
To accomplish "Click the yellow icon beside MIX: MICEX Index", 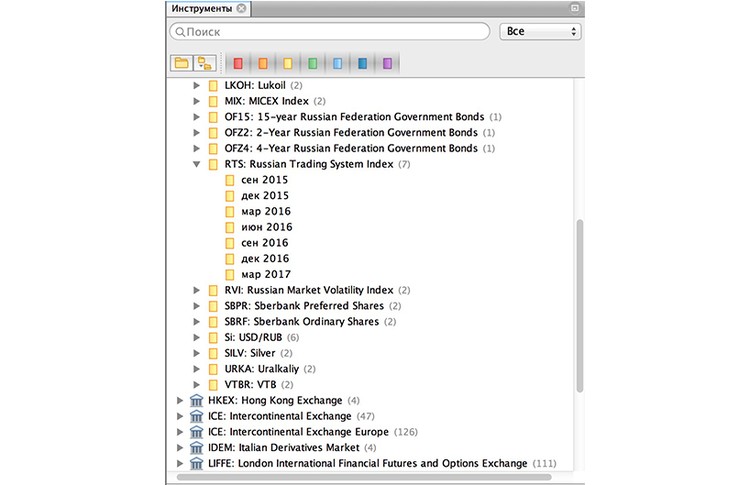I will point(213,101).
